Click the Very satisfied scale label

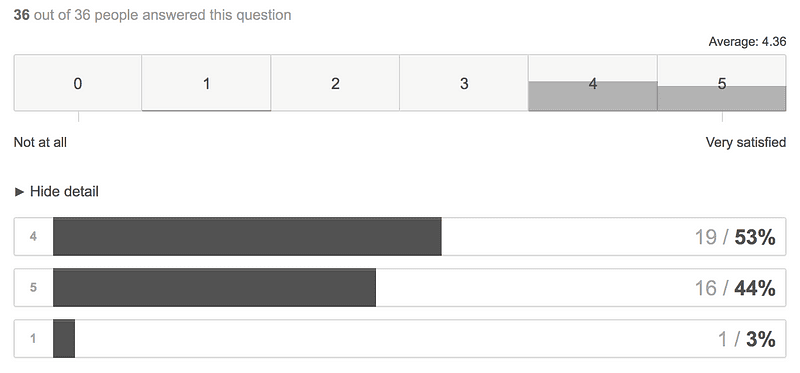[745, 142]
